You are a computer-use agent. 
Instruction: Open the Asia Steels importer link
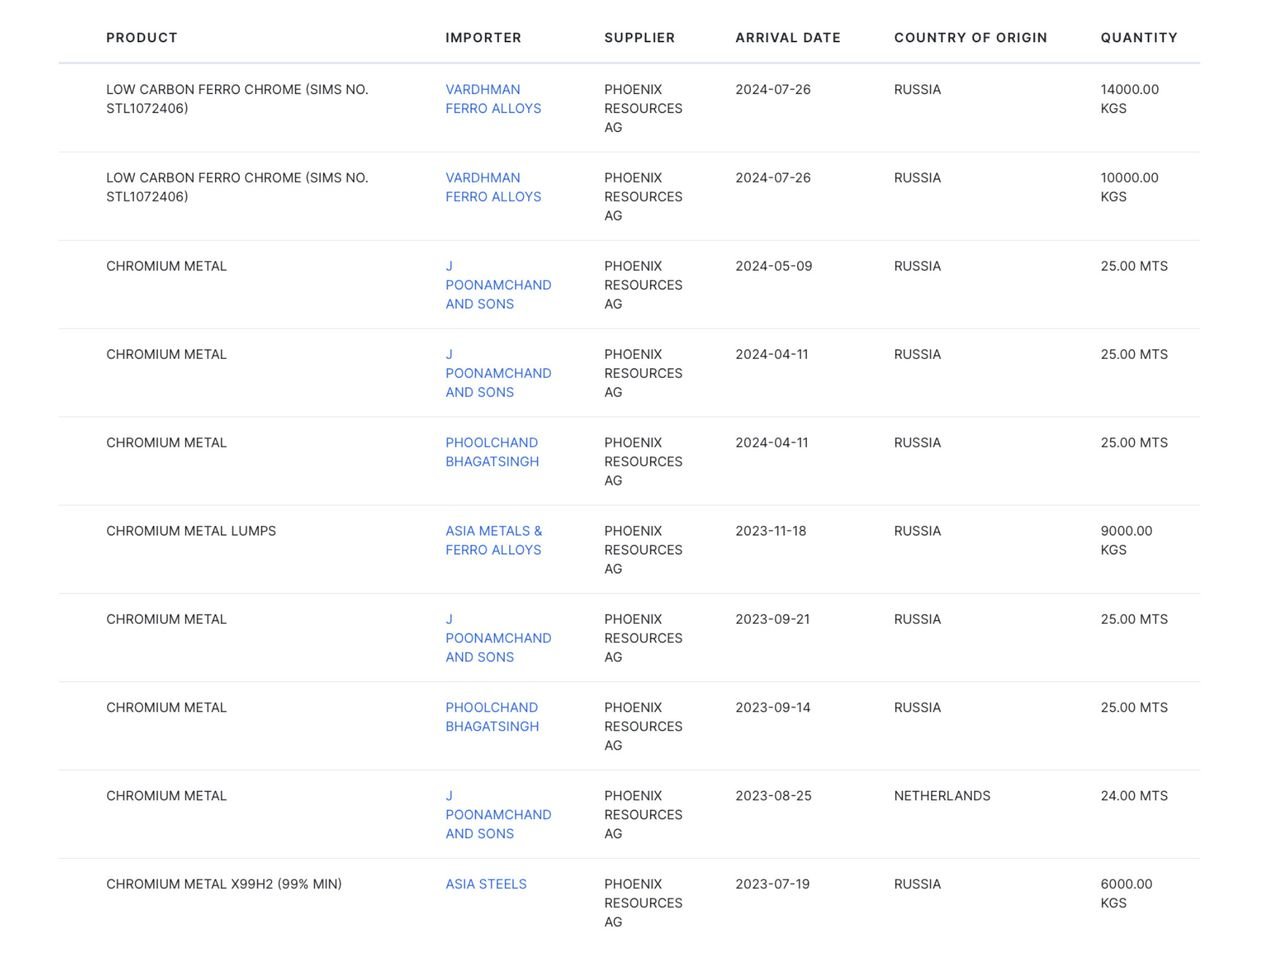486,884
